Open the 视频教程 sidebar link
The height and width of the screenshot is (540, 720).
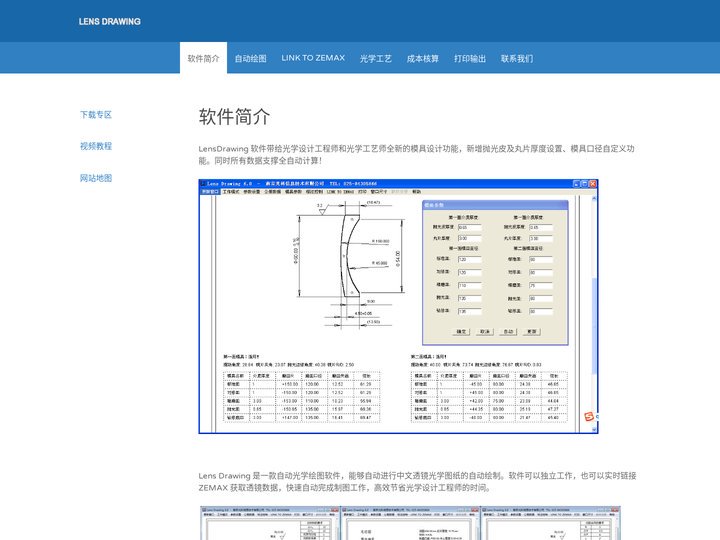(x=96, y=146)
